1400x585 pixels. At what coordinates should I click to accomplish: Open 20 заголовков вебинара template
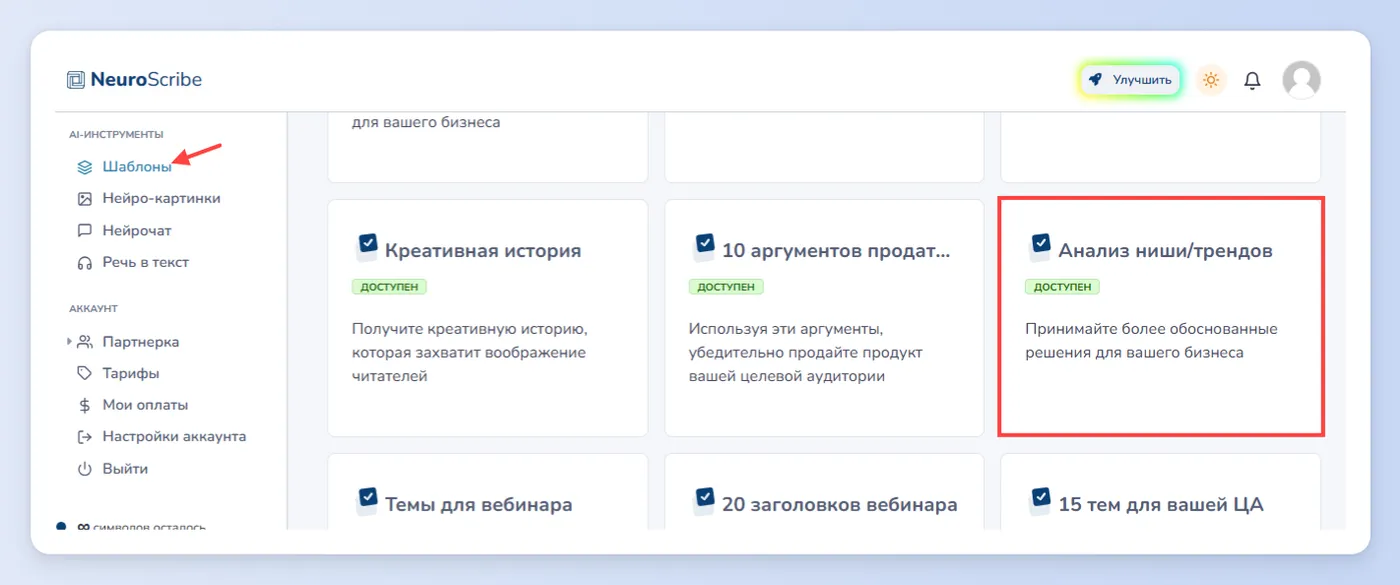click(x=824, y=492)
